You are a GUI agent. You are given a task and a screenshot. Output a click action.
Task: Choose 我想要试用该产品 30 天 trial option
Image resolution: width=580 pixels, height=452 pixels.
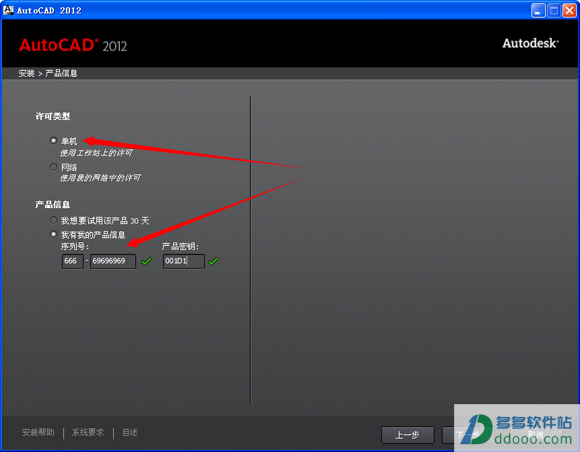click(54, 220)
